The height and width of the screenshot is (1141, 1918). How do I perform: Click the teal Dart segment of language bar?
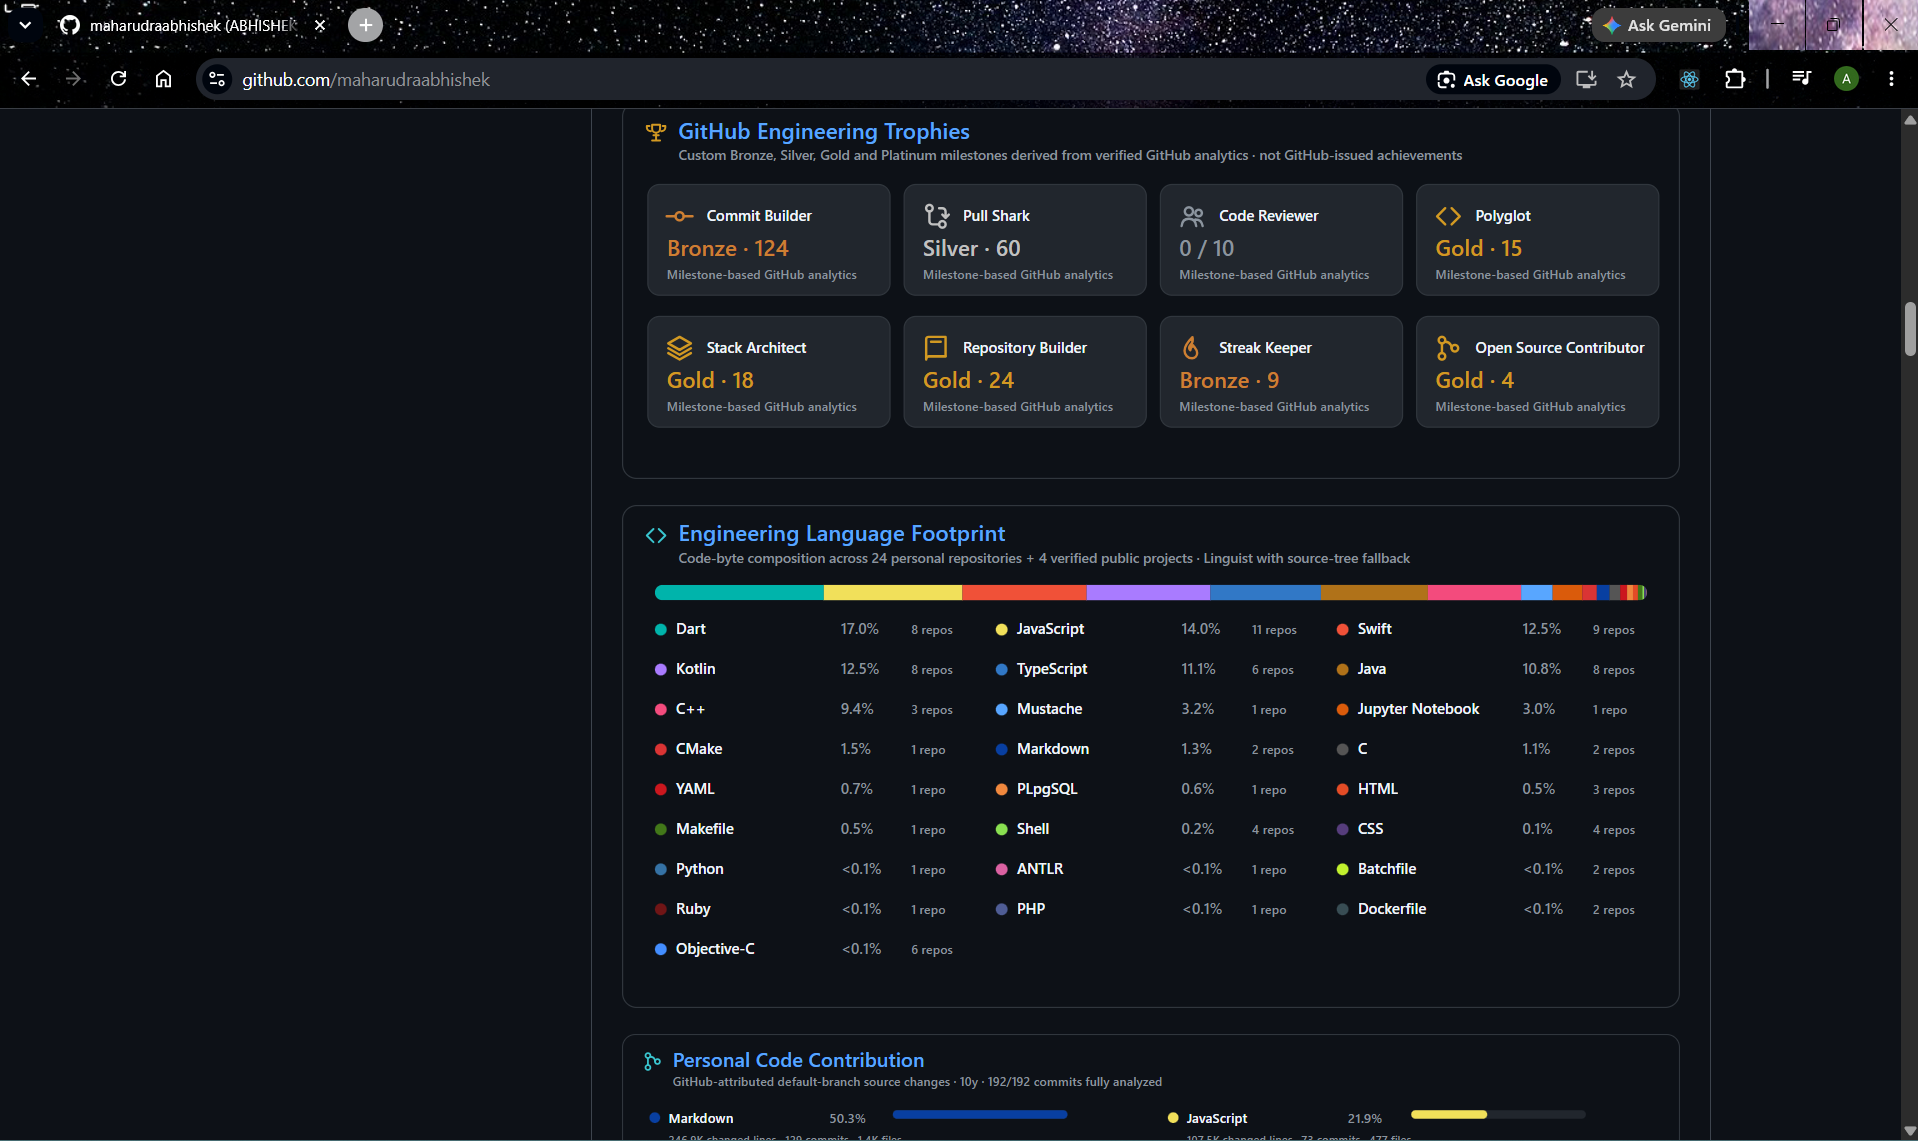tap(739, 593)
